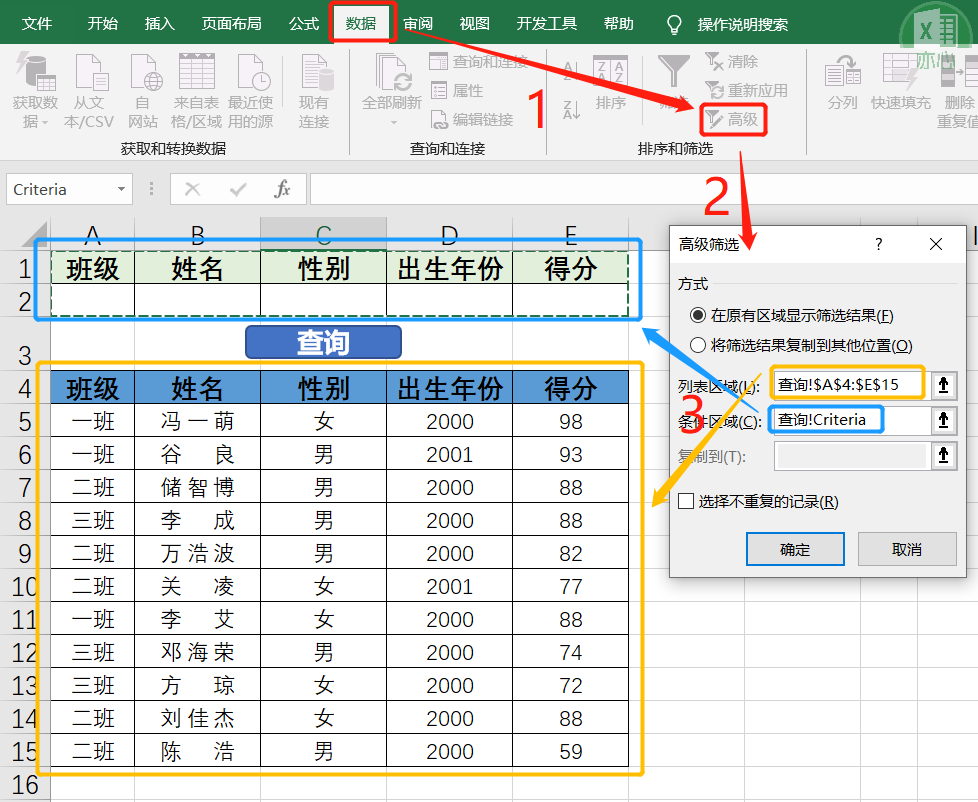This screenshot has width=978, height=802.
Task: Switch to the 插入 (Insert) tab
Action: click(160, 24)
